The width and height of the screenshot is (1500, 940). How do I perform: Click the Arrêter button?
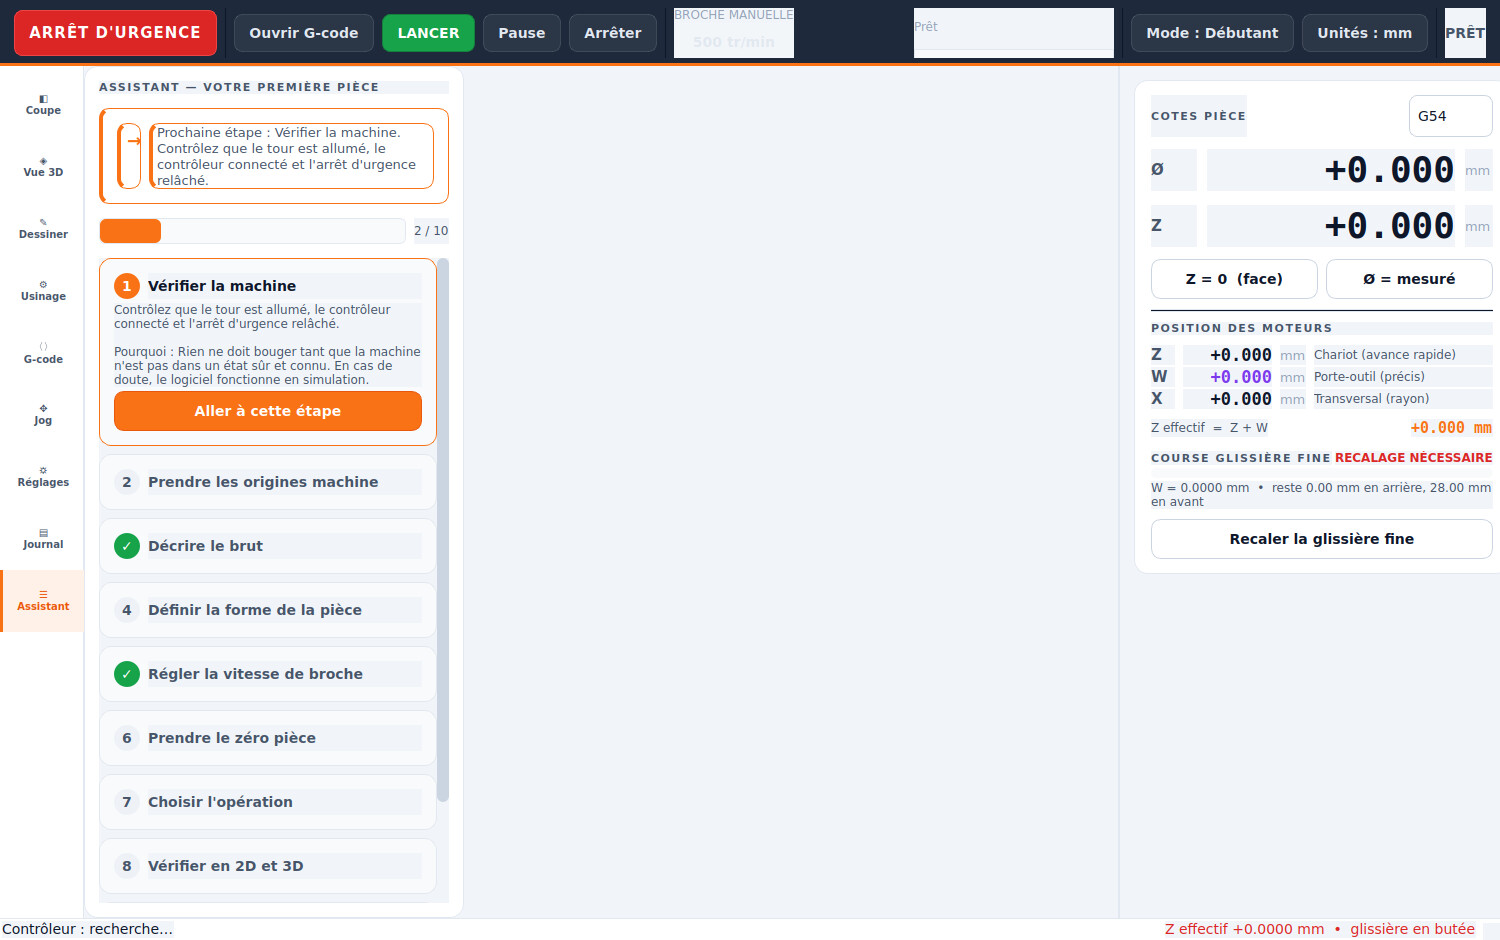coord(613,33)
